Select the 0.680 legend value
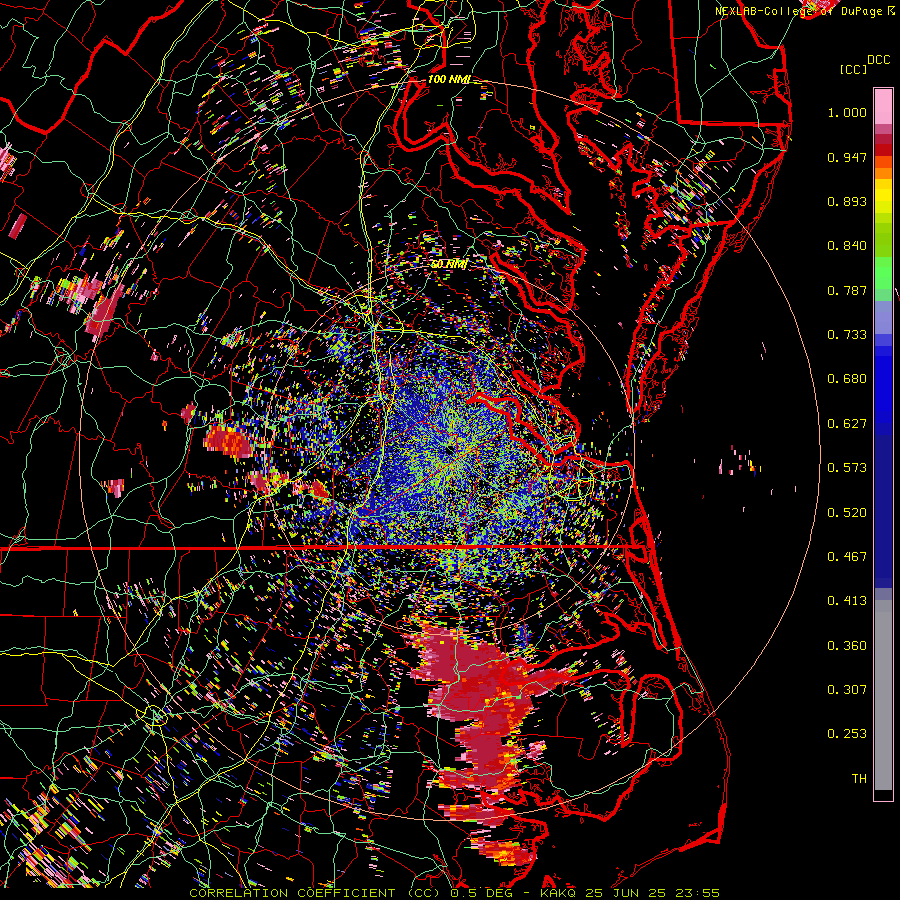The width and height of the screenshot is (900, 900). coord(847,379)
